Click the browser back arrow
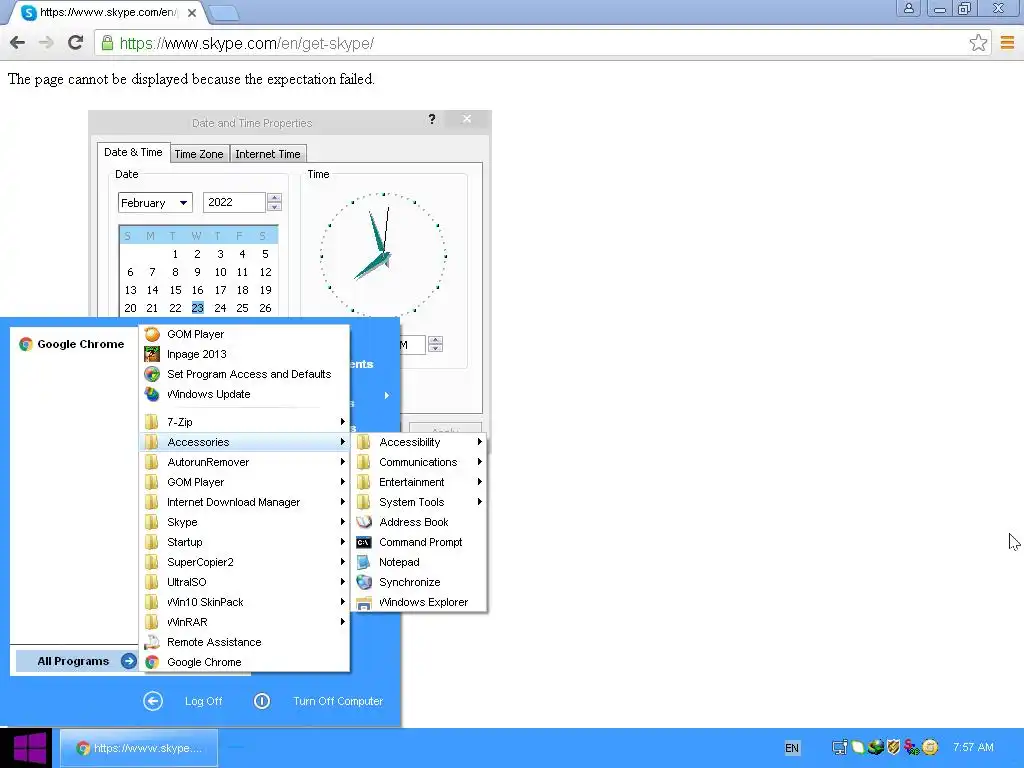 18,43
